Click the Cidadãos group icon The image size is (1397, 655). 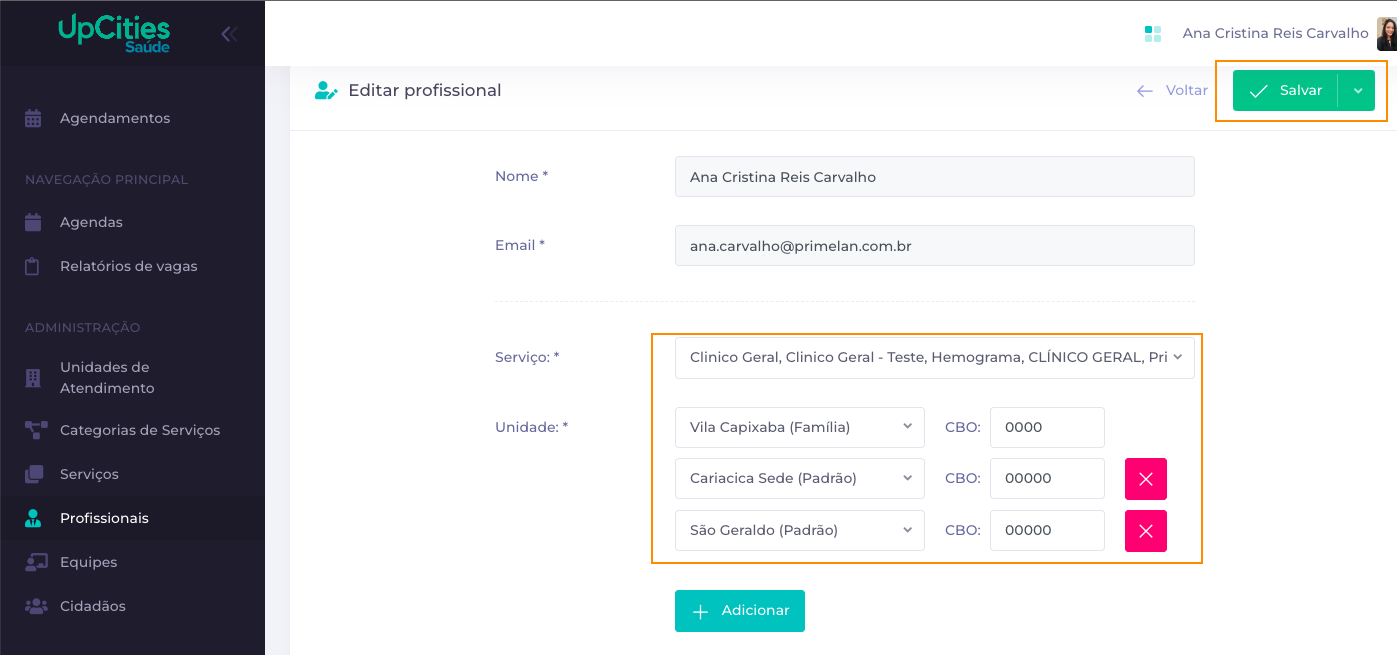click(36, 606)
